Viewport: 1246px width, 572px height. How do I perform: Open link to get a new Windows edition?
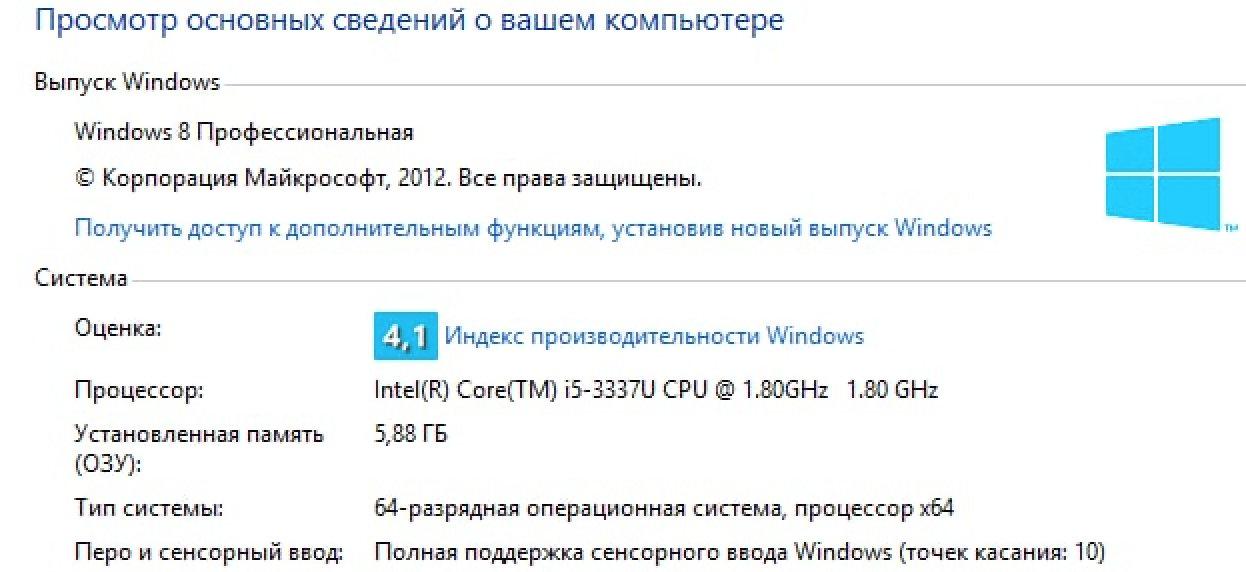tap(533, 228)
